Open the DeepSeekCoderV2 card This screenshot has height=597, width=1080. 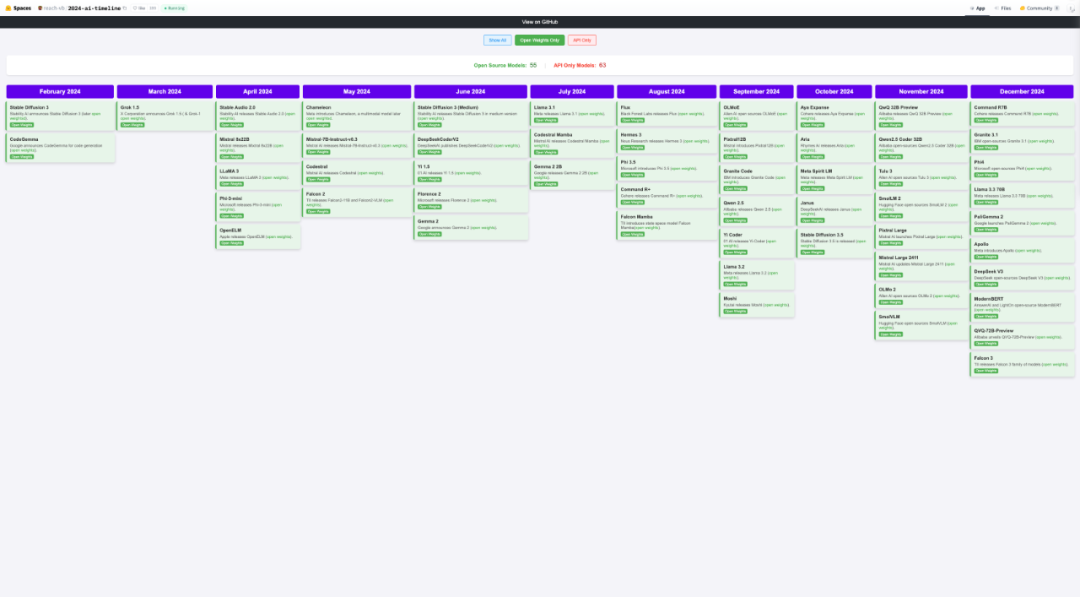point(470,146)
